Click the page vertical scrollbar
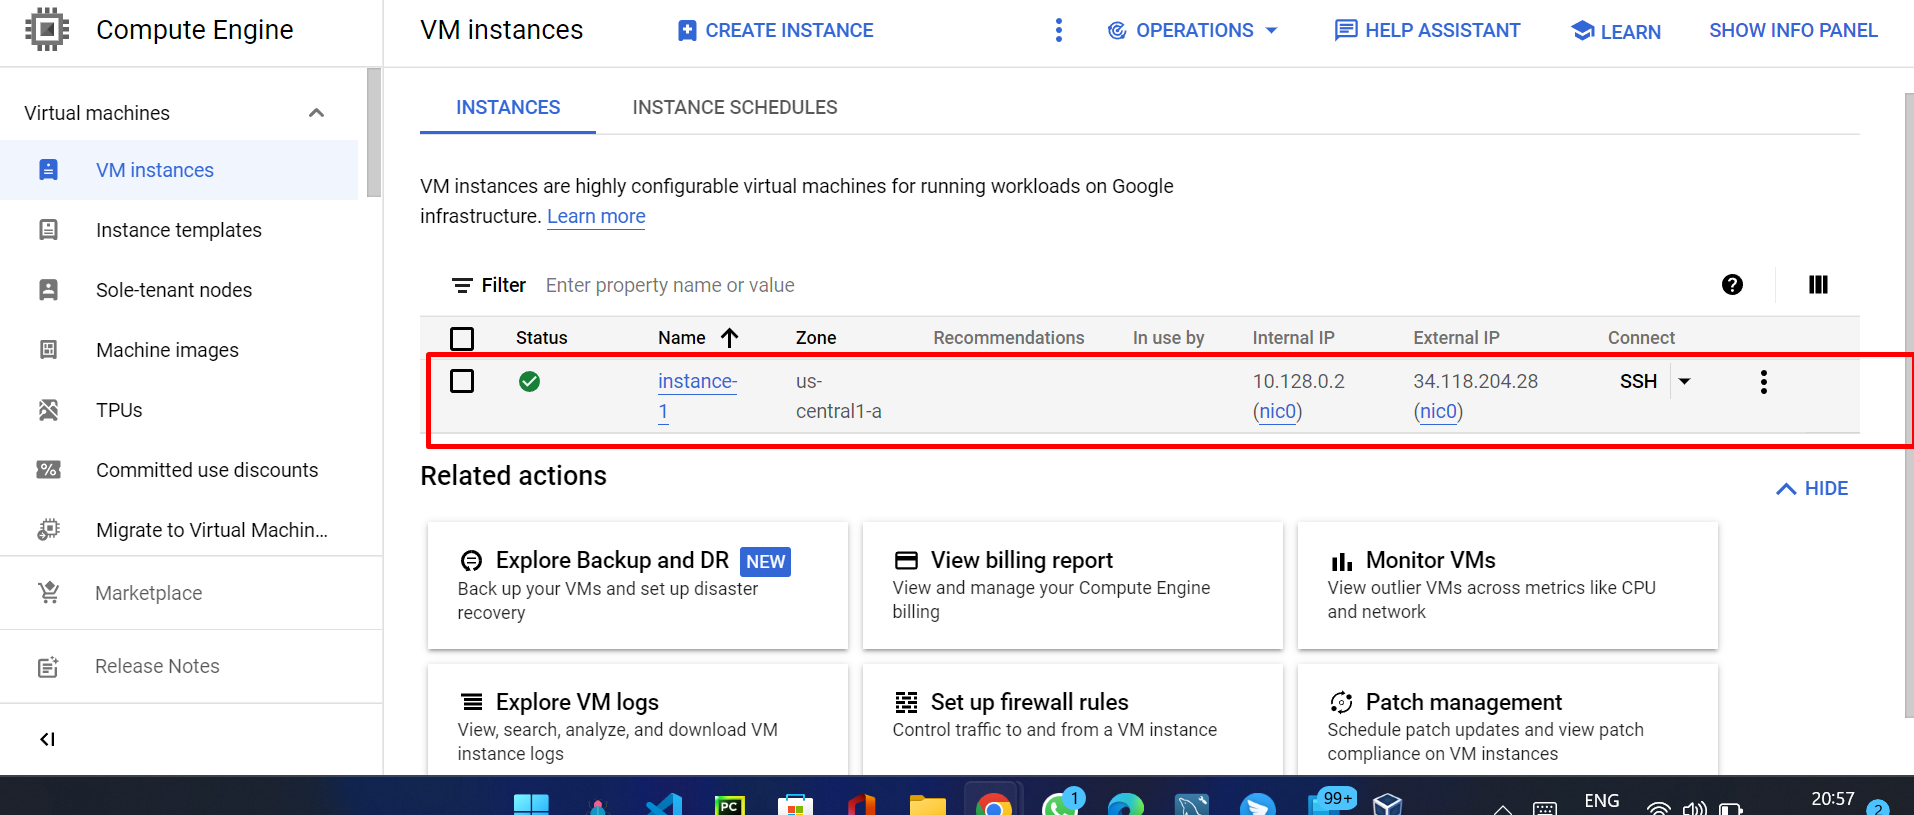 [1909, 405]
